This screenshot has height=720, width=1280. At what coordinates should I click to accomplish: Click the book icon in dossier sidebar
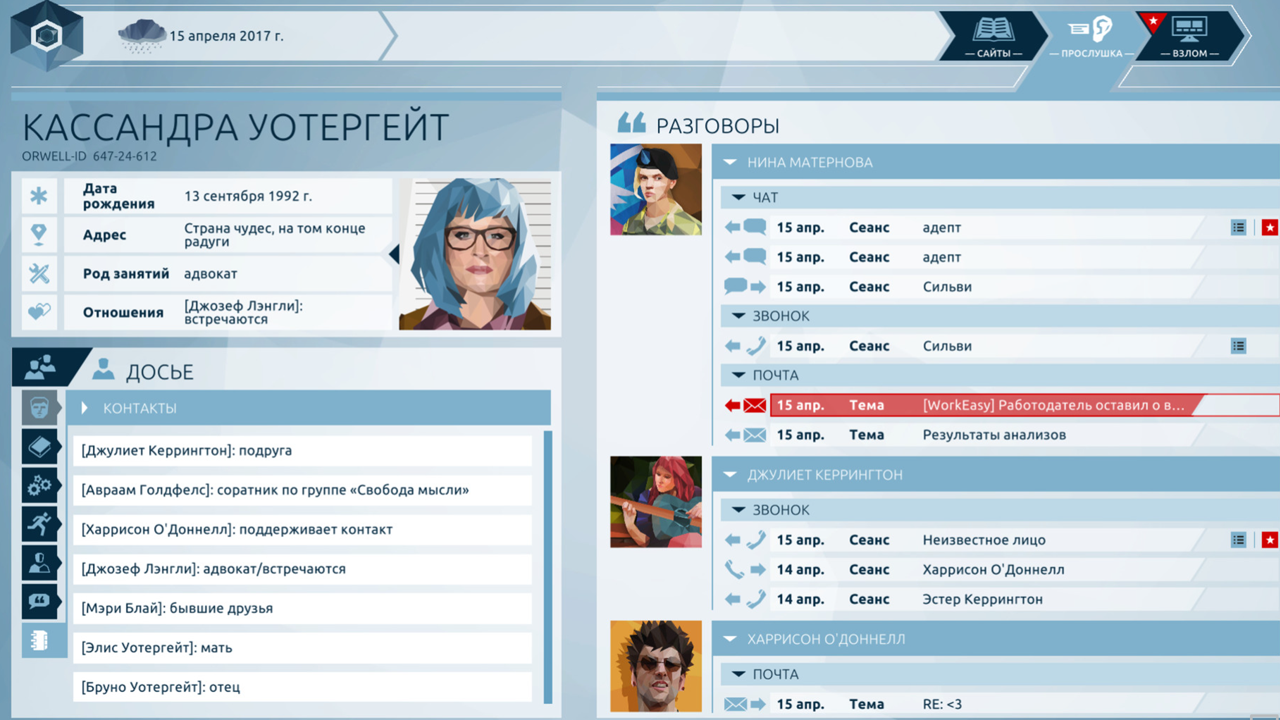tap(41, 447)
